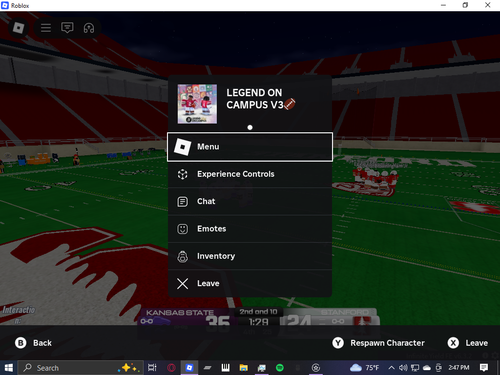Open the notification center icon
This screenshot has width=500, height=375.
click(x=484, y=368)
